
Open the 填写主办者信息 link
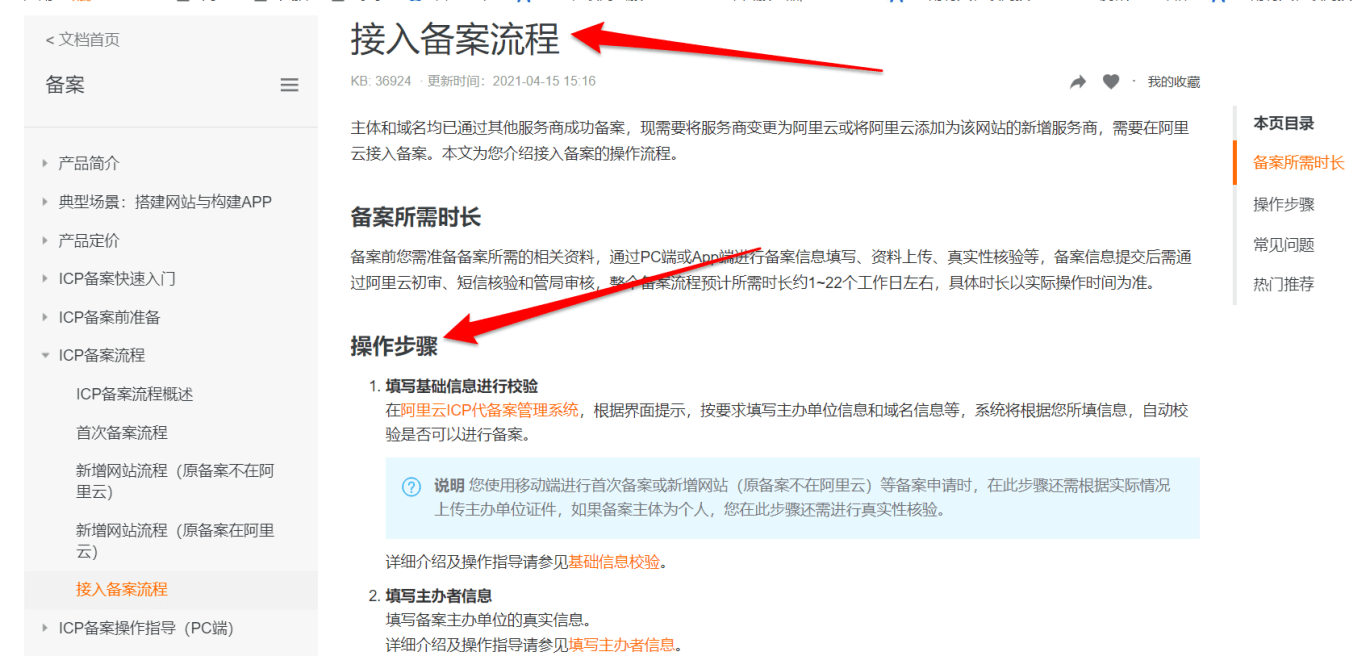[622, 645]
